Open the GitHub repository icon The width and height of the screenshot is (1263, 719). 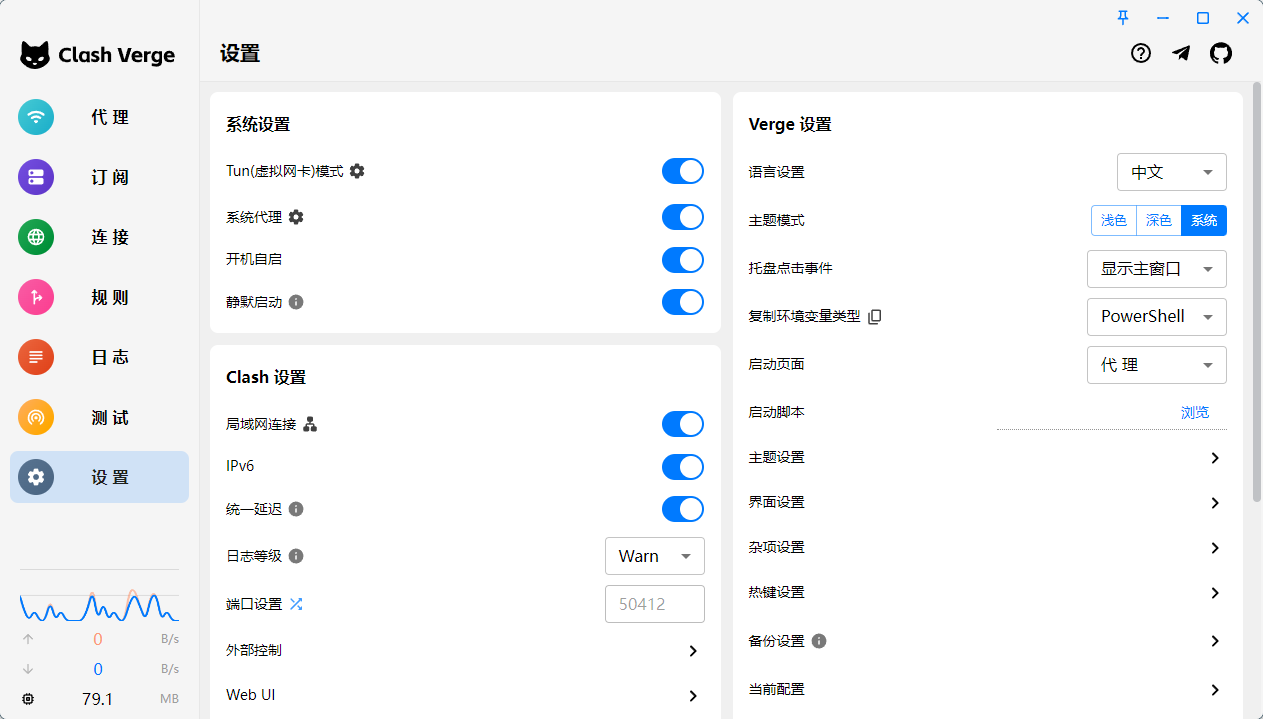pos(1221,54)
